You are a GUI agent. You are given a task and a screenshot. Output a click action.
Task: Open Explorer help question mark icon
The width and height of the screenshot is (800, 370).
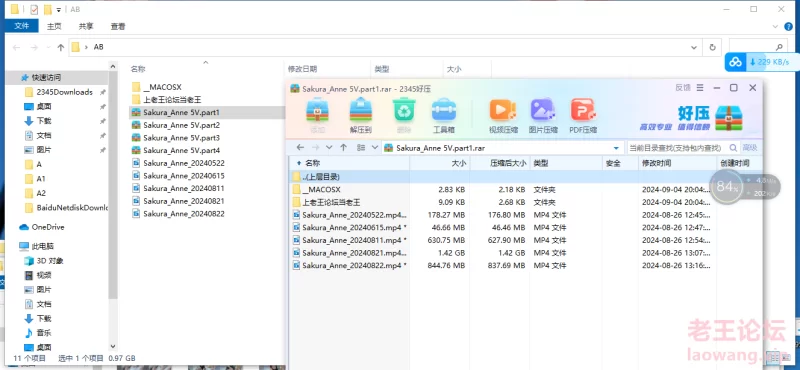pyautogui.click(x=788, y=27)
